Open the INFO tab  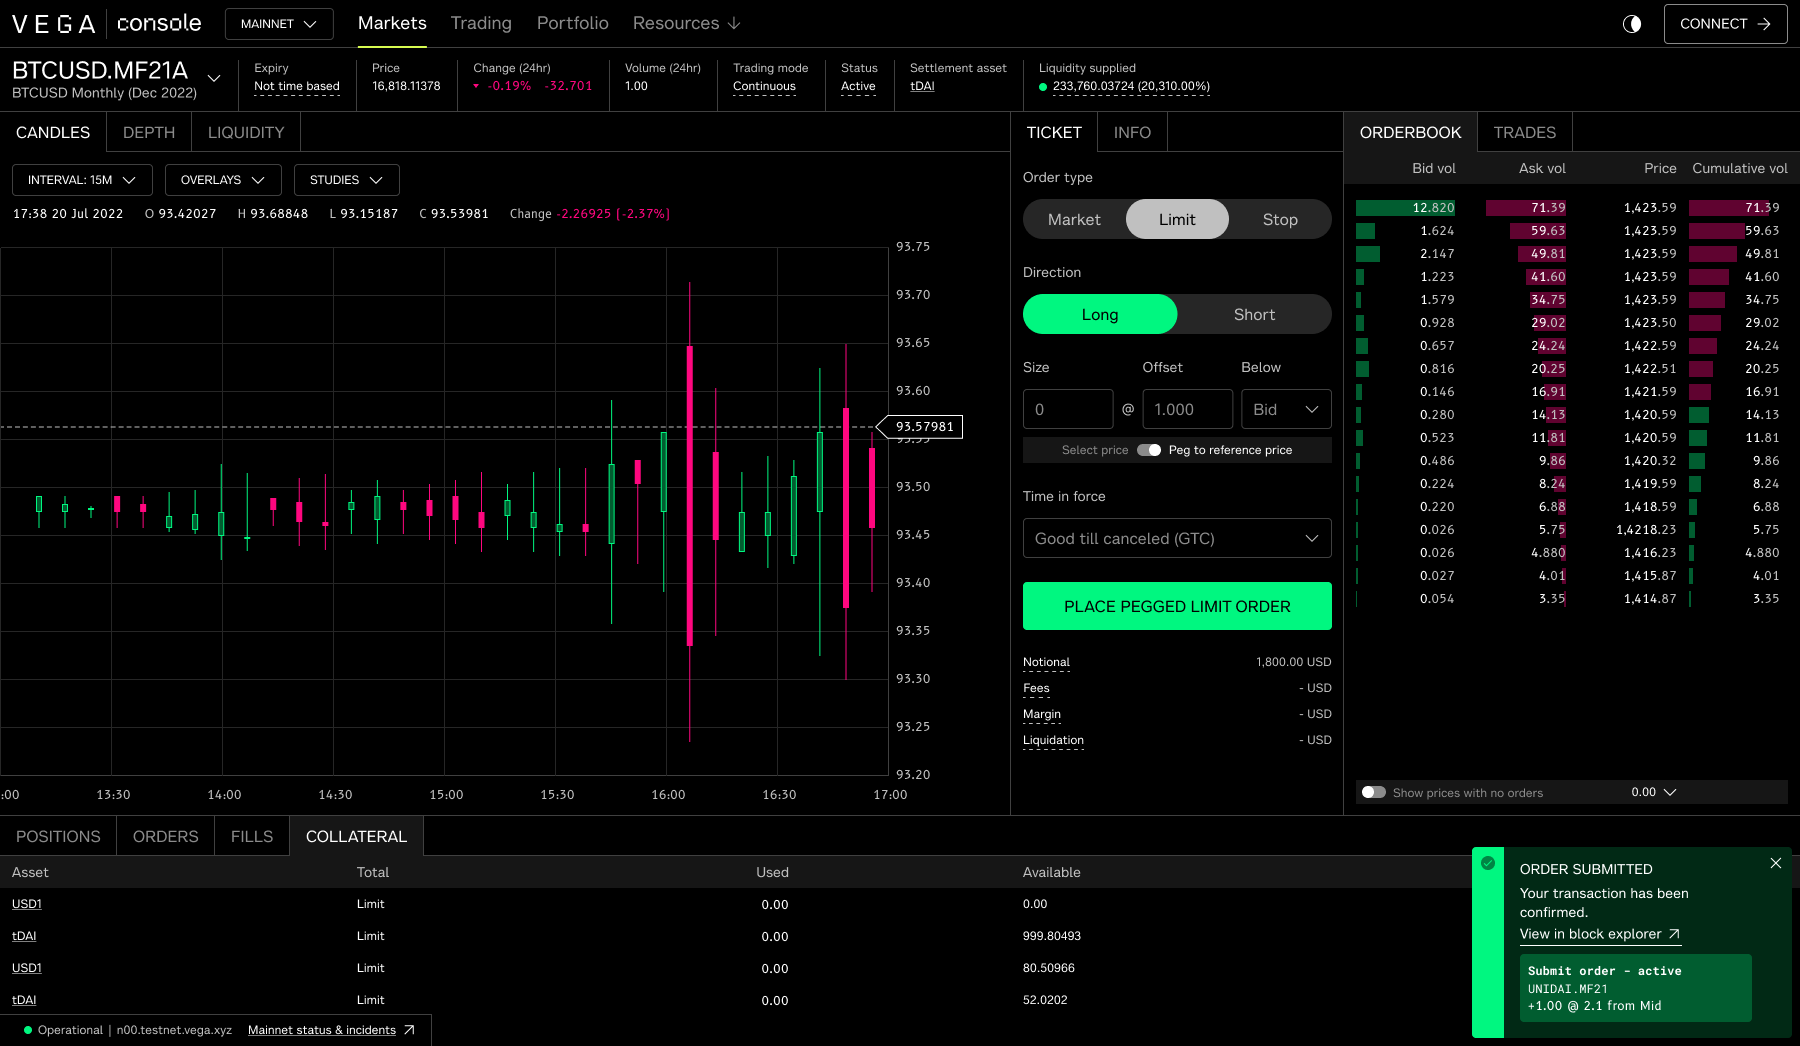(1132, 132)
